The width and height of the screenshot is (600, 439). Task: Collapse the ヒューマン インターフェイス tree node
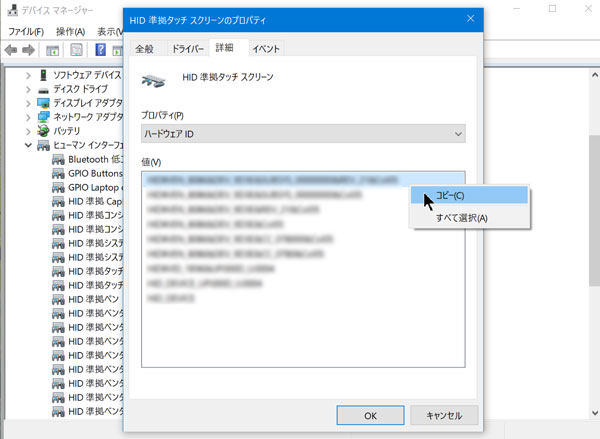click(x=28, y=145)
